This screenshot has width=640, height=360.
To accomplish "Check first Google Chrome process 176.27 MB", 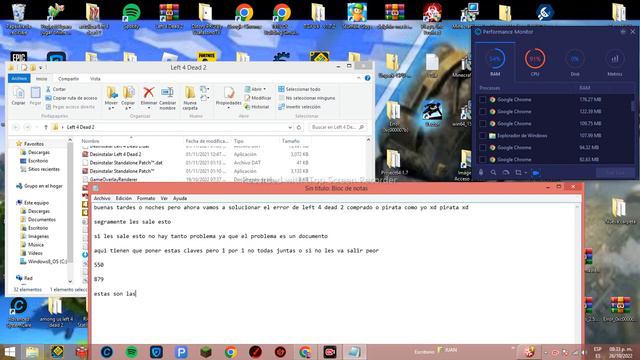I will [x=482, y=100].
